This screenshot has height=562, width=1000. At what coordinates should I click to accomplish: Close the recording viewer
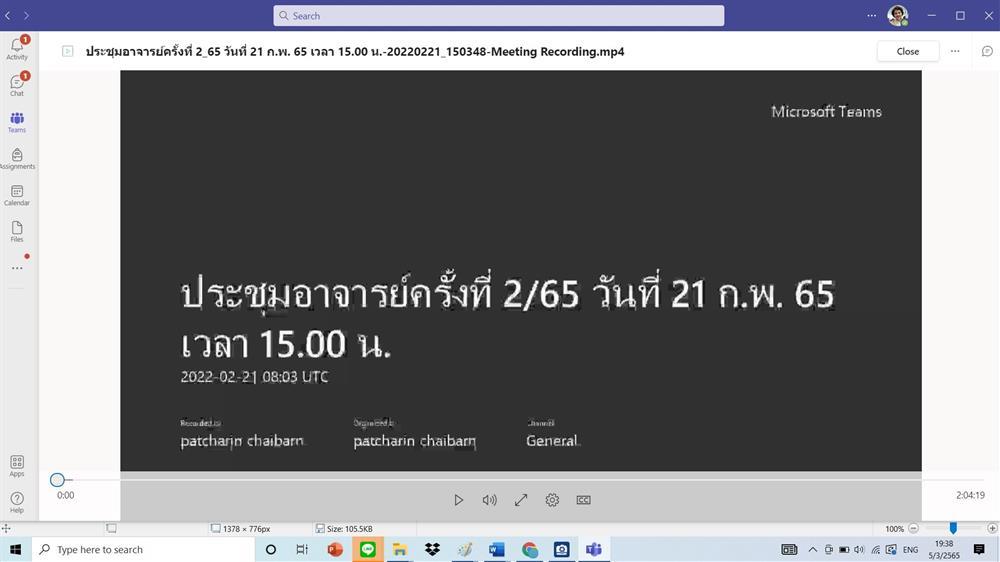coord(908,51)
